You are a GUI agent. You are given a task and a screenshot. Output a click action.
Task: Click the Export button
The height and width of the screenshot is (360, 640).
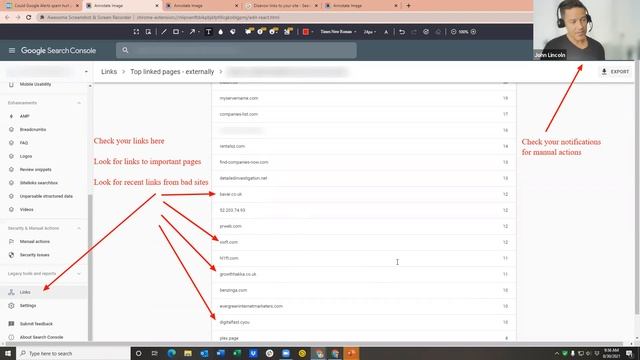[615, 72]
